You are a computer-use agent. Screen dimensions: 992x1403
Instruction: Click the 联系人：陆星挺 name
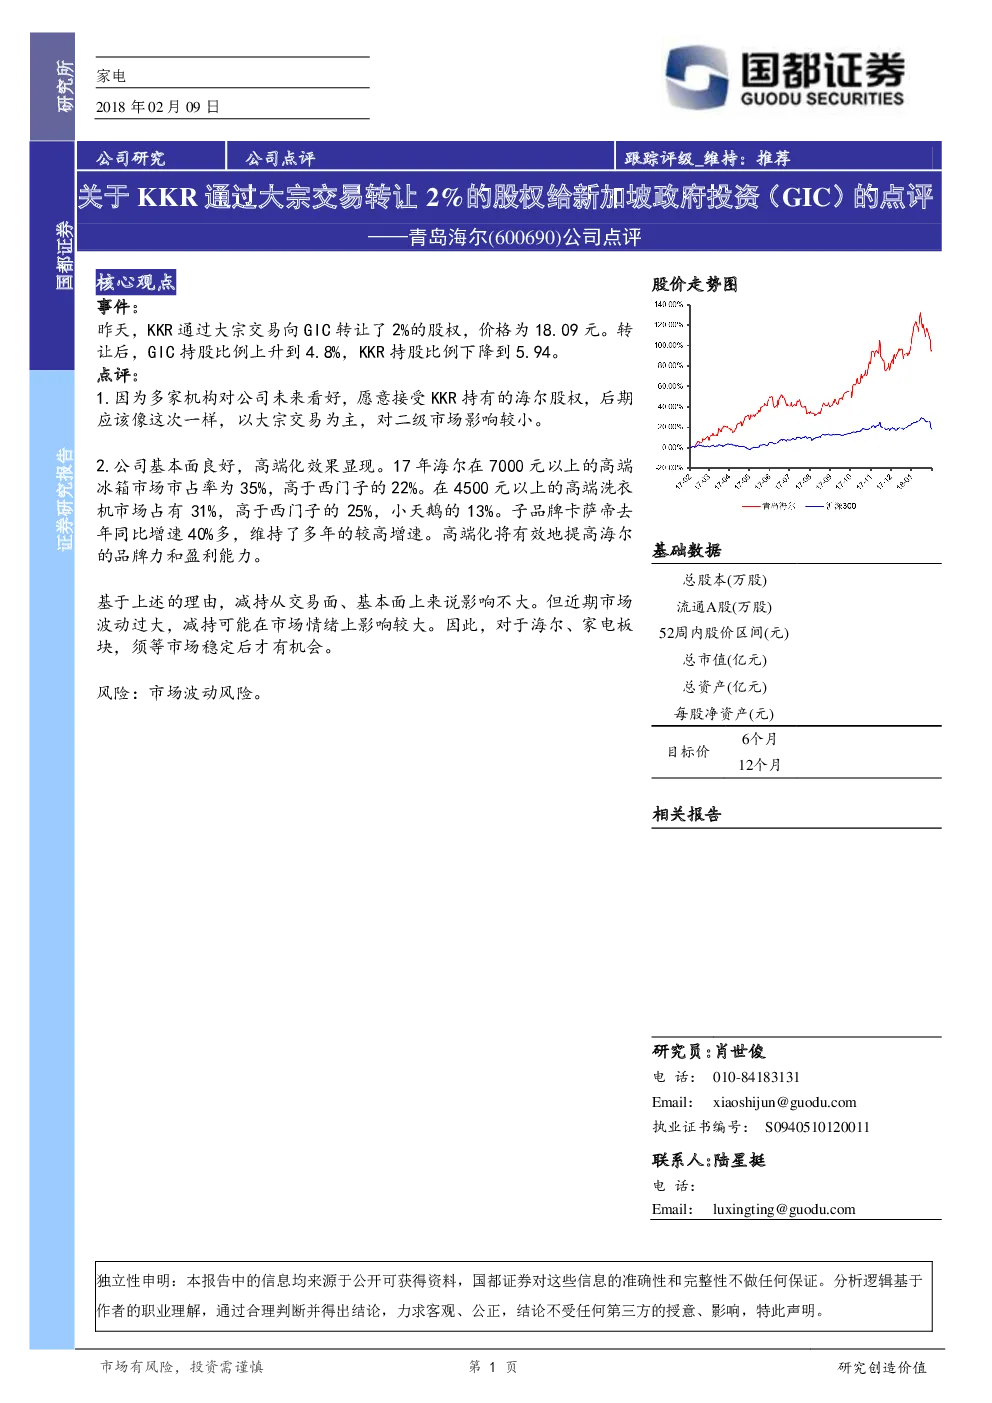click(x=709, y=1160)
